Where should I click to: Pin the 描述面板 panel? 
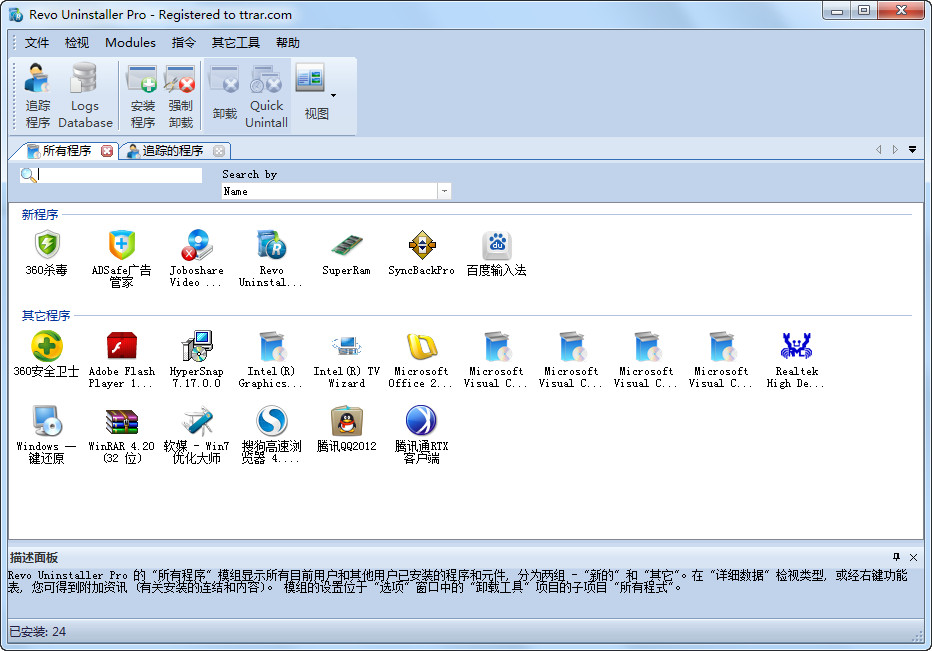[896, 557]
